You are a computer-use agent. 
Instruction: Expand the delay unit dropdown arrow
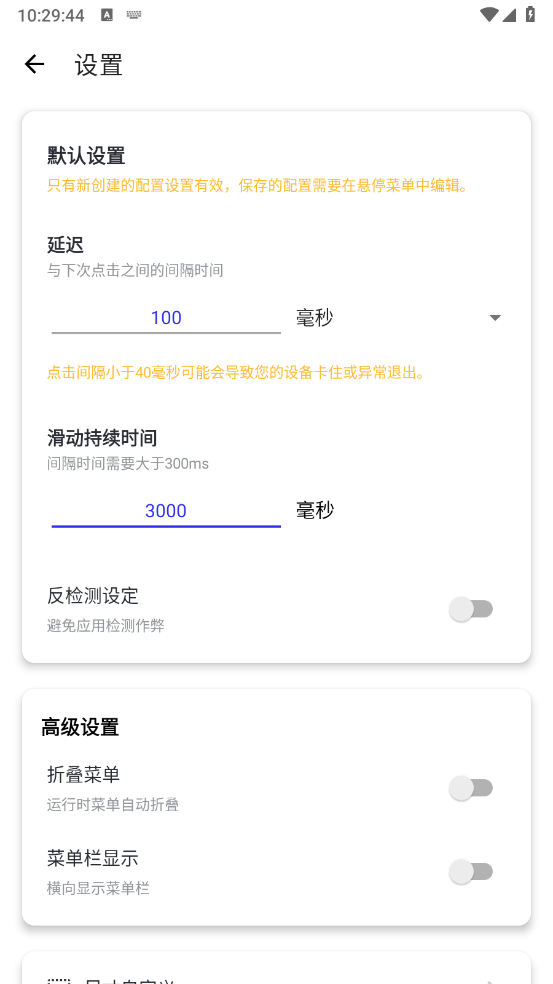495,318
